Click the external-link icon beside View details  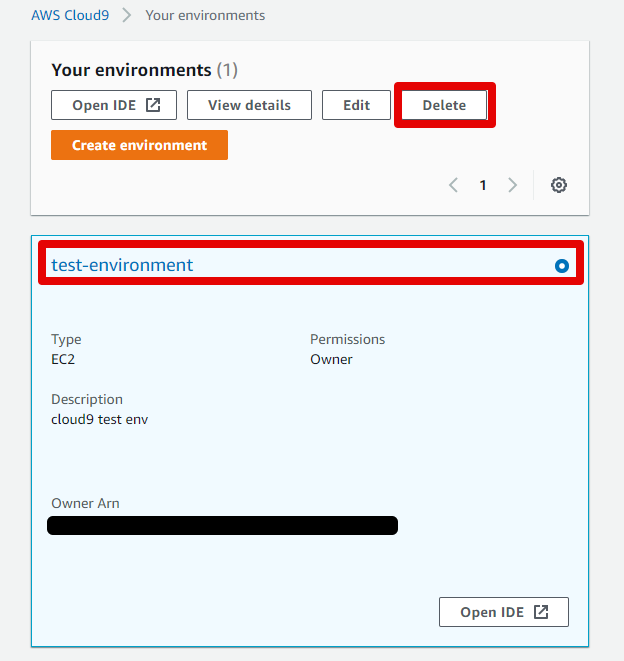click(x=153, y=105)
